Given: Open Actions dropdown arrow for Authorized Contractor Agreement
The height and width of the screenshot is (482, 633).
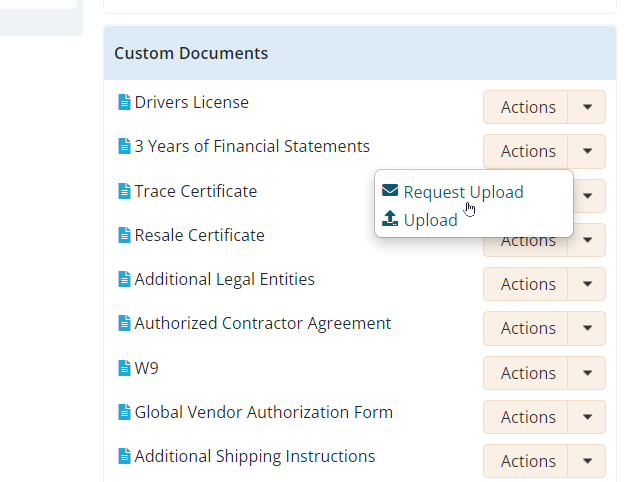Looking at the screenshot, I should (587, 328).
